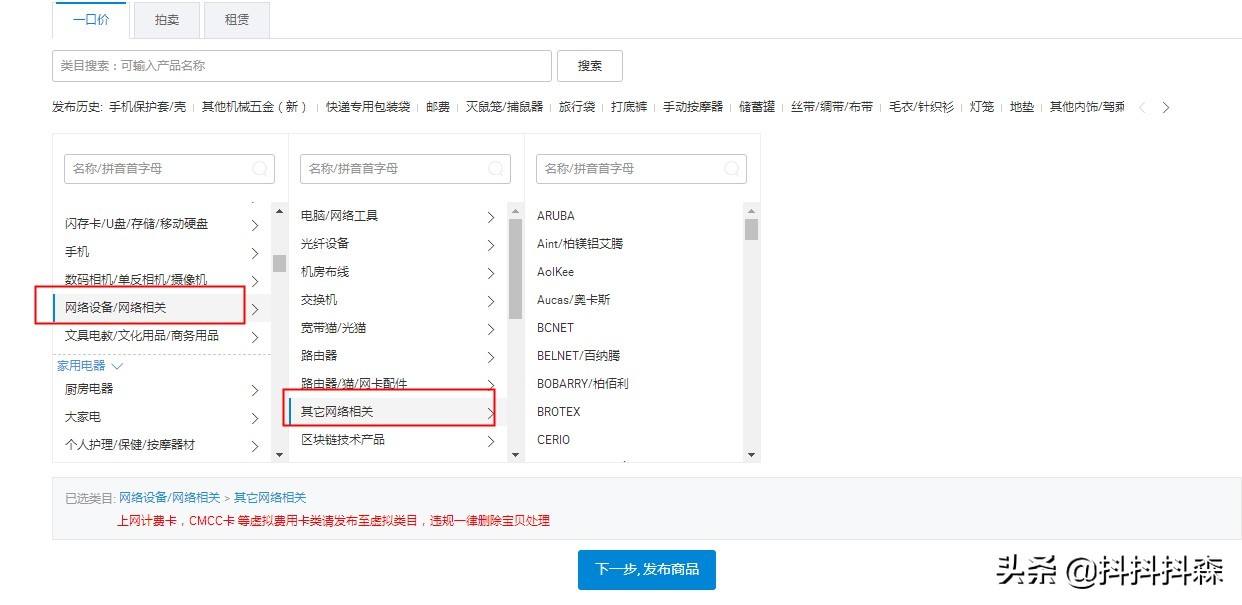This screenshot has width=1242, height=605.
Task: Choose brand BCNET
Action: click(555, 328)
